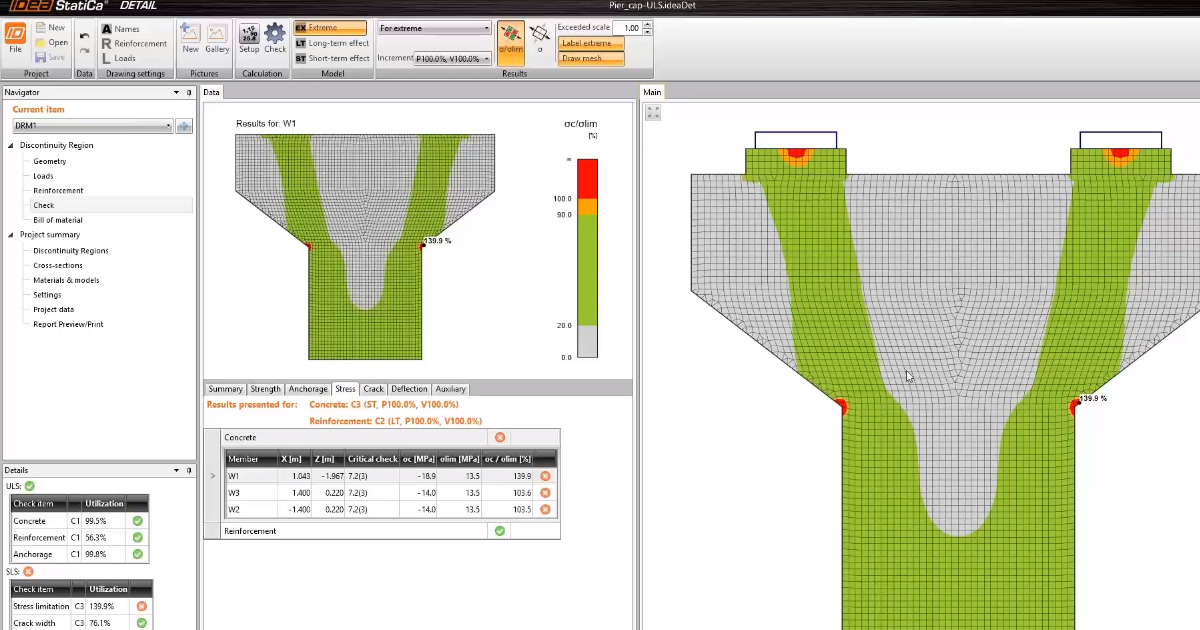Select Long-term effect model button
The image size is (1200, 630).
click(331, 43)
